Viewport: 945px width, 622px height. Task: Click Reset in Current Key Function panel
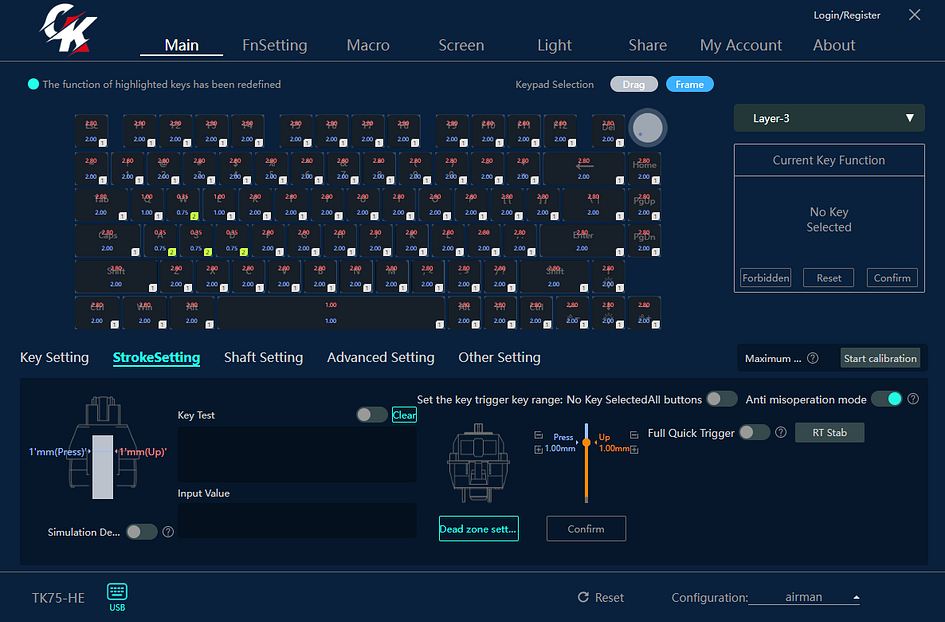[829, 278]
